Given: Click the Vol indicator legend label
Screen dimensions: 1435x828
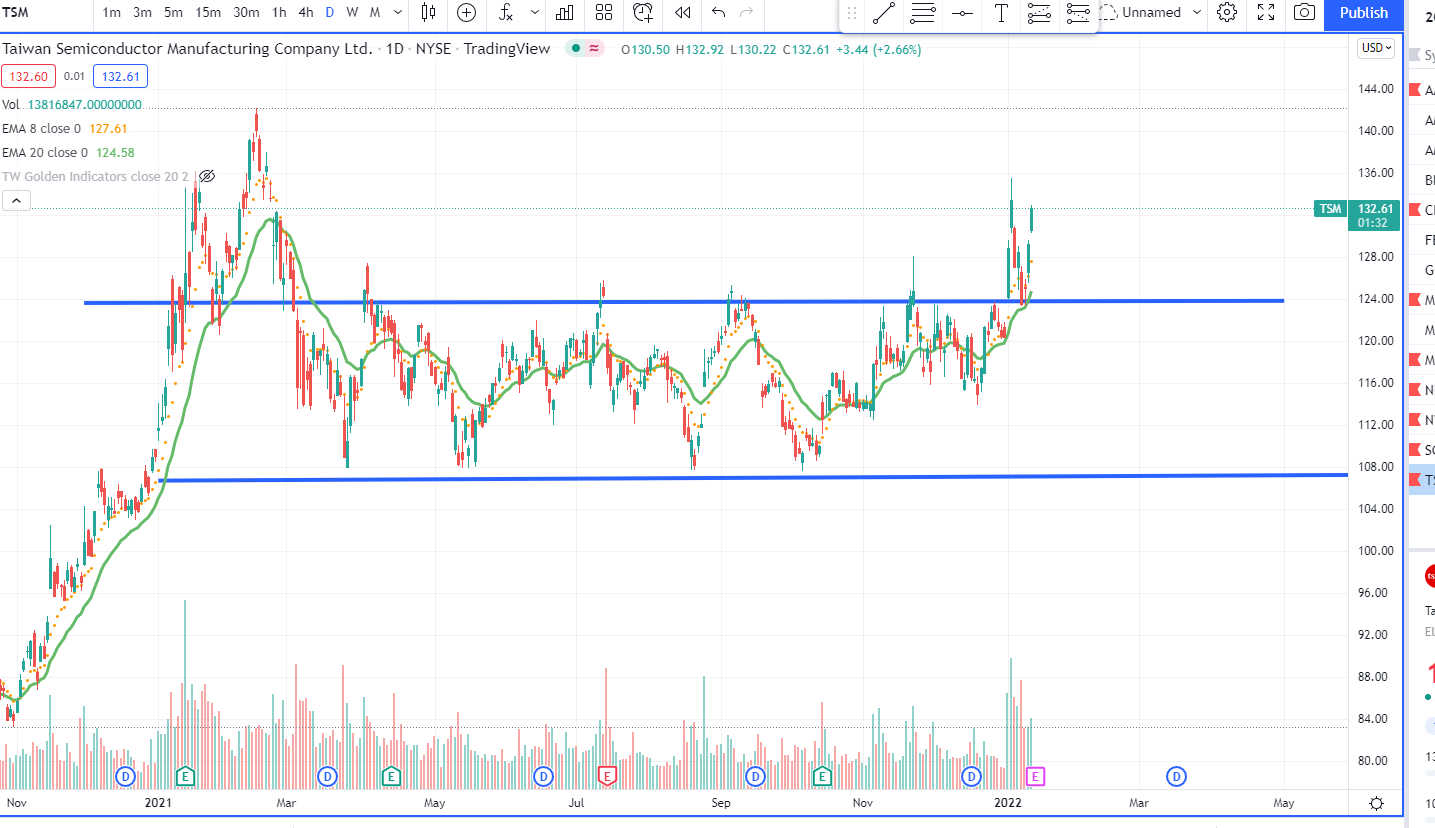Looking at the screenshot, I should pyautogui.click(x=10, y=104).
